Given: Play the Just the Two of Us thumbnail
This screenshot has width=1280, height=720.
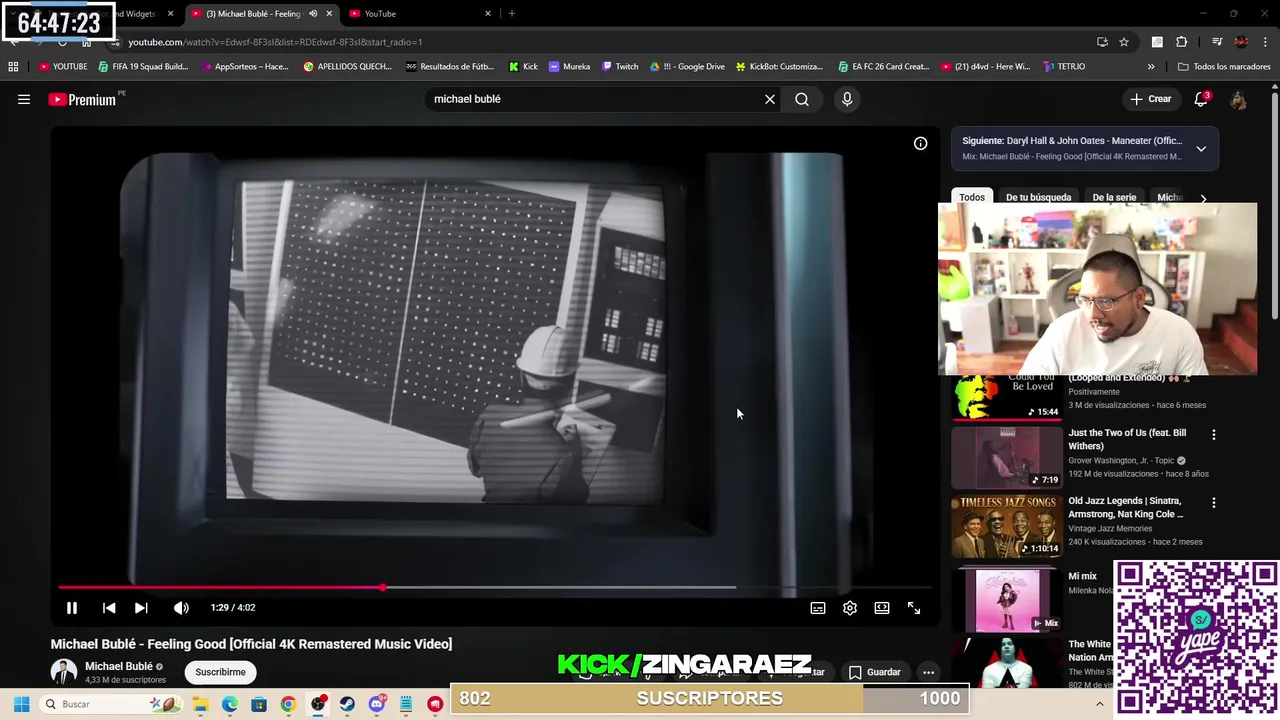Looking at the screenshot, I should pos(1006,459).
